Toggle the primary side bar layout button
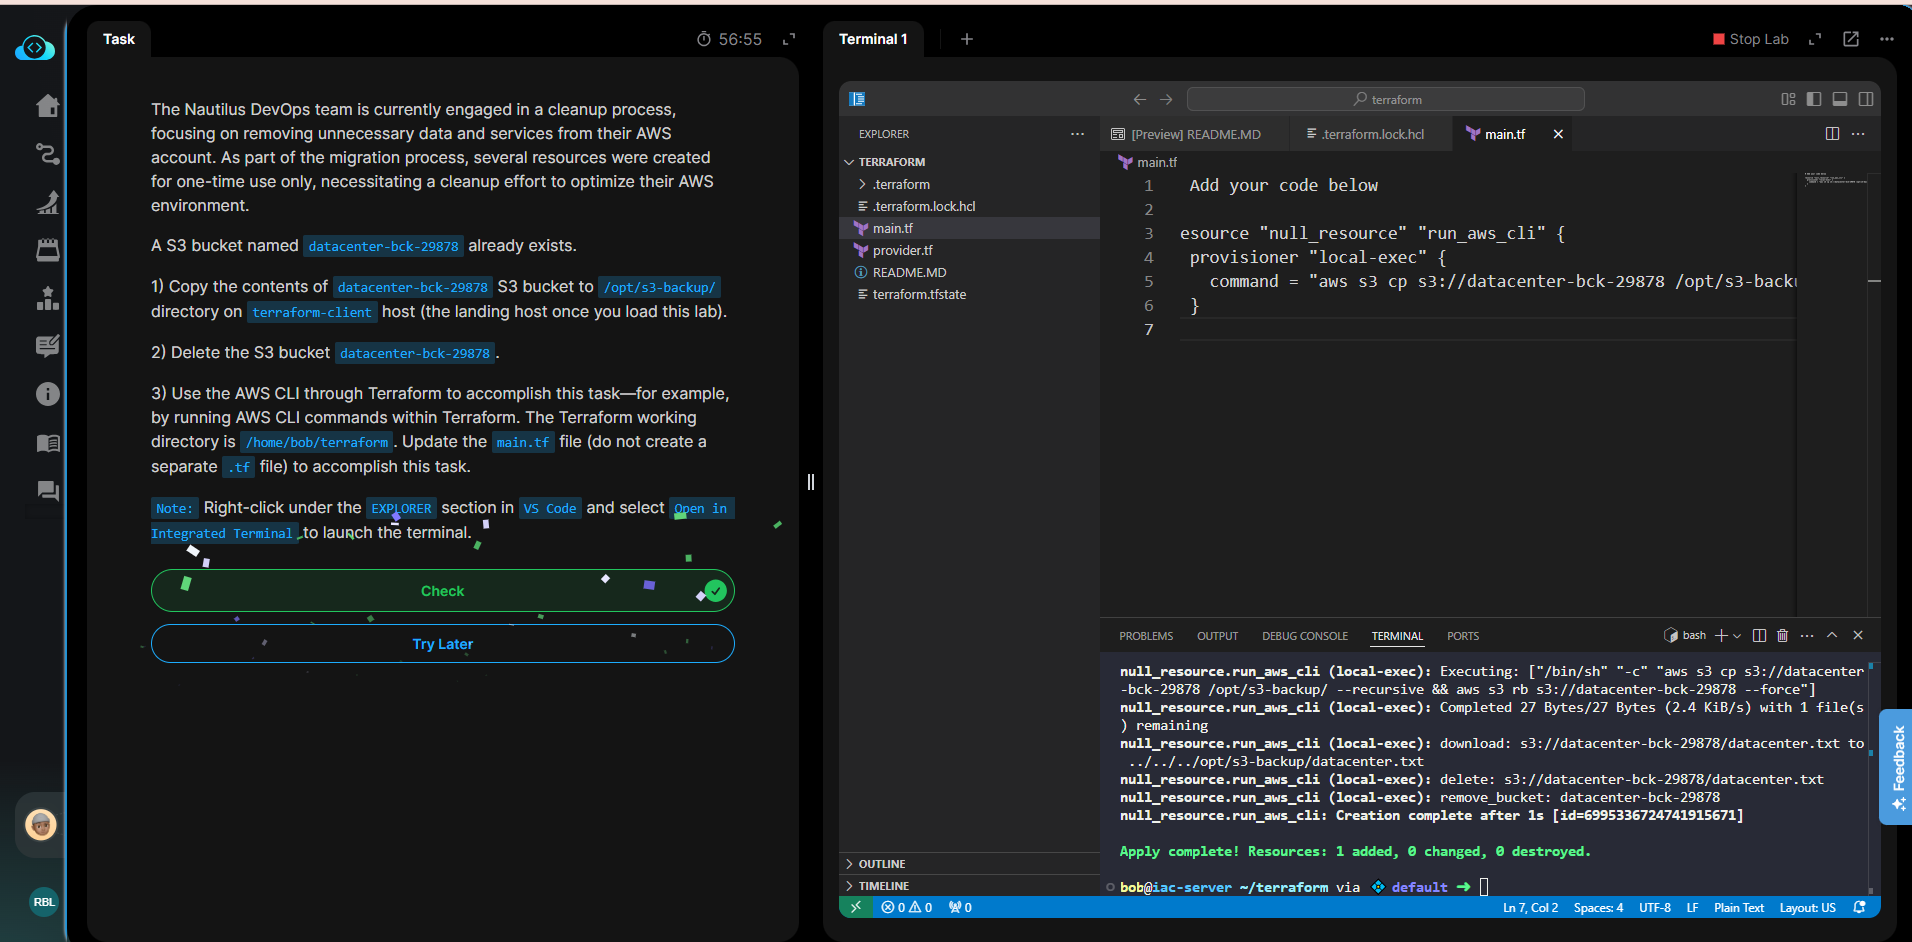 pyautogui.click(x=1814, y=99)
